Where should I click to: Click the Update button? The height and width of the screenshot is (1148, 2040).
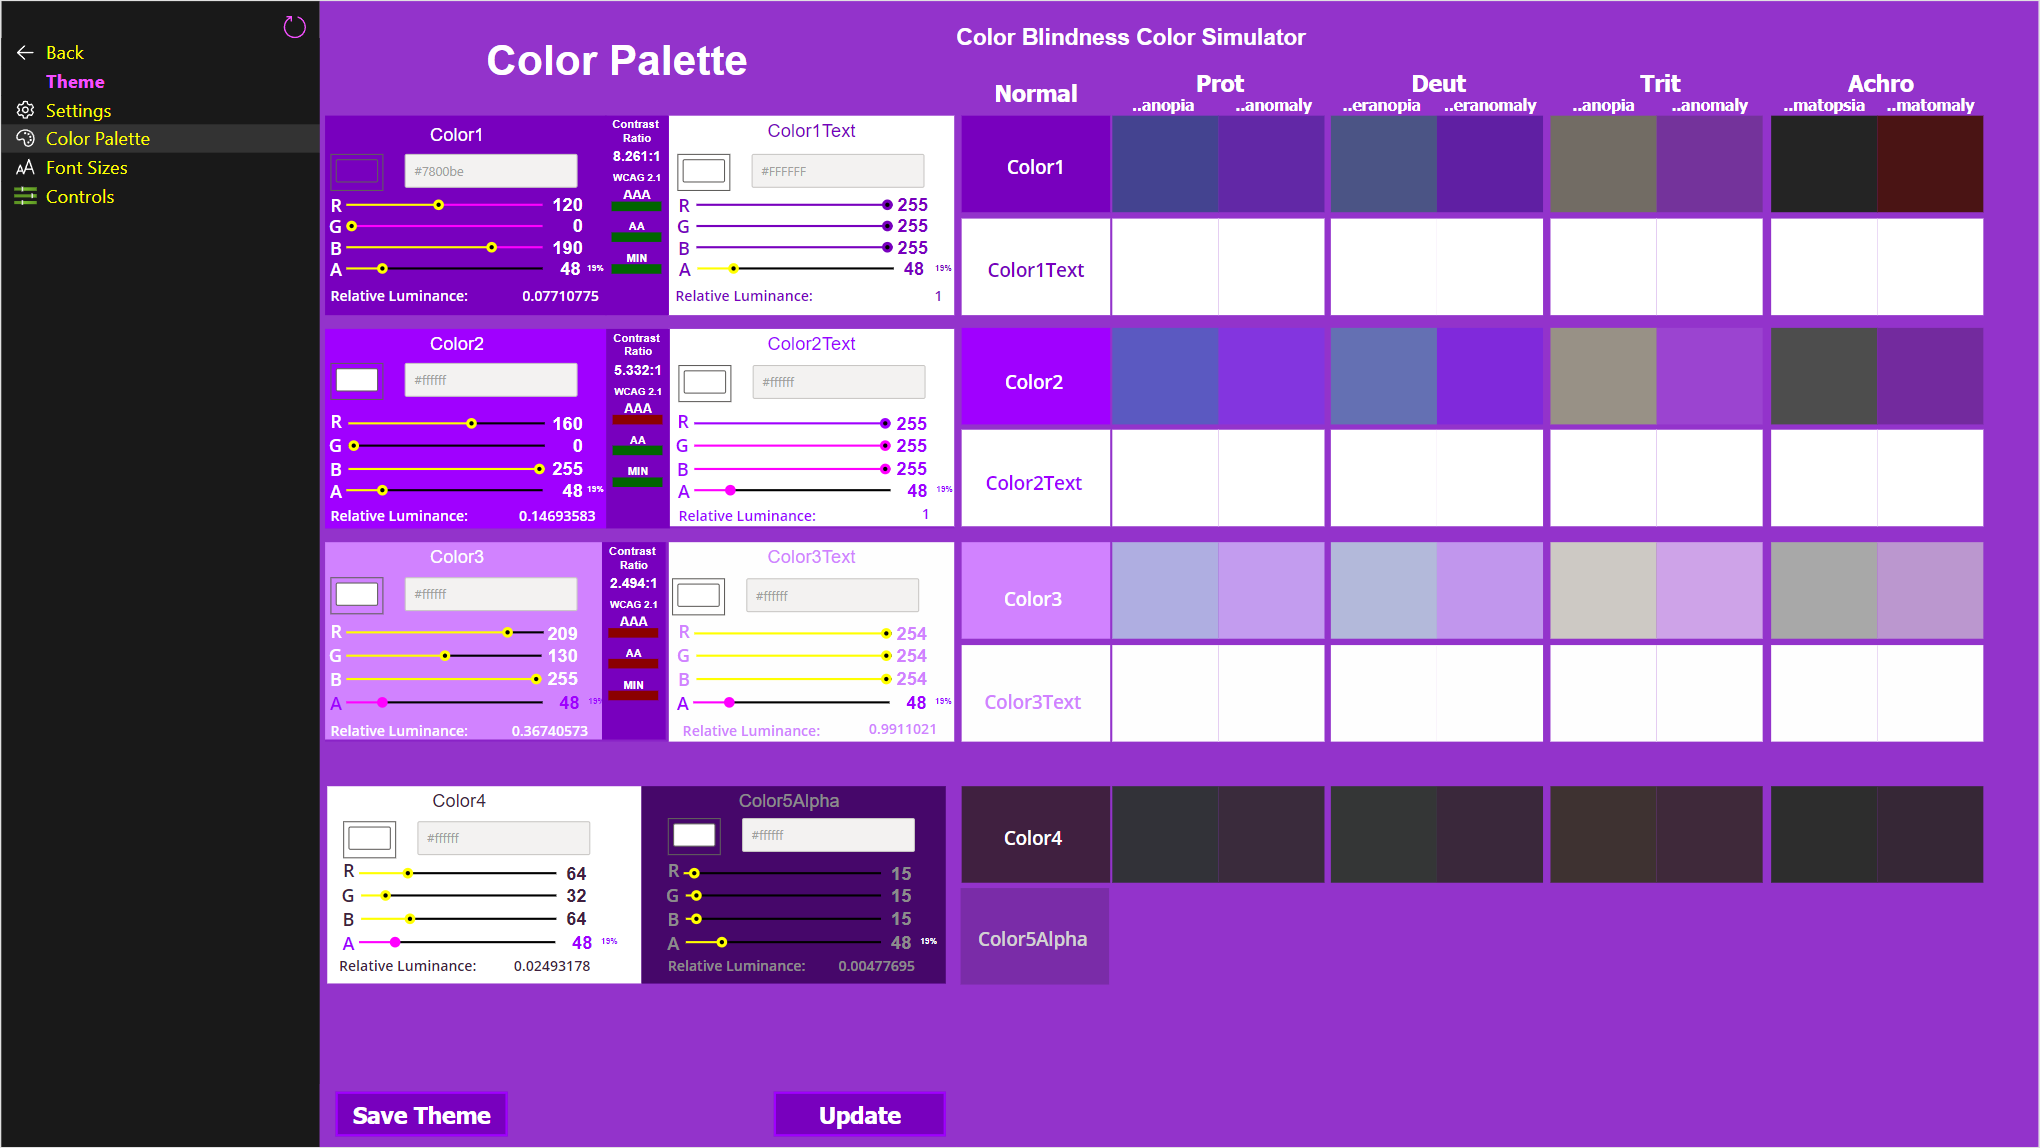click(x=858, y=1114)
